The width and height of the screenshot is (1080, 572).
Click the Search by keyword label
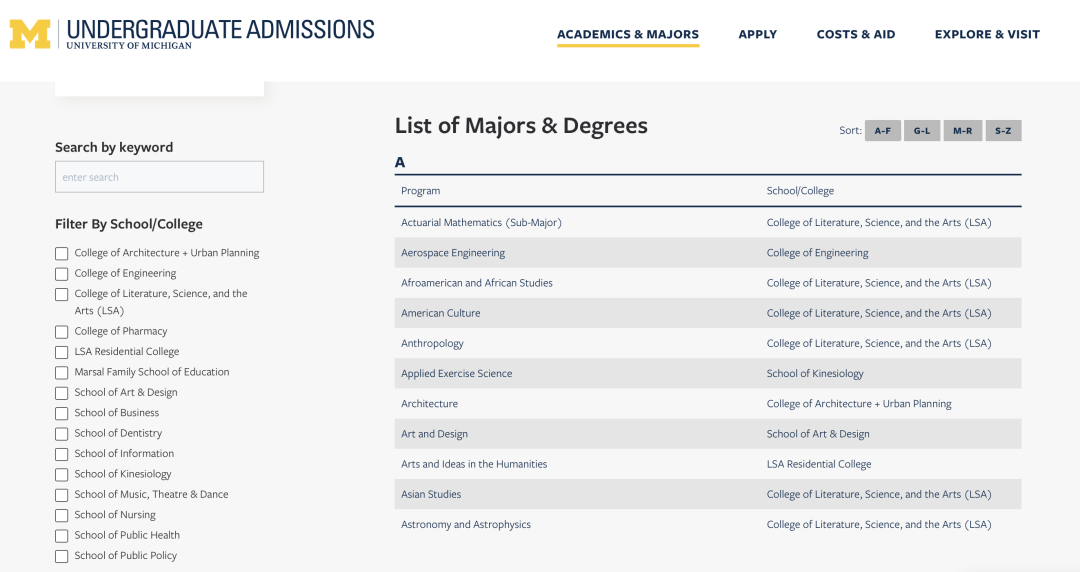[x=114, y=147]
